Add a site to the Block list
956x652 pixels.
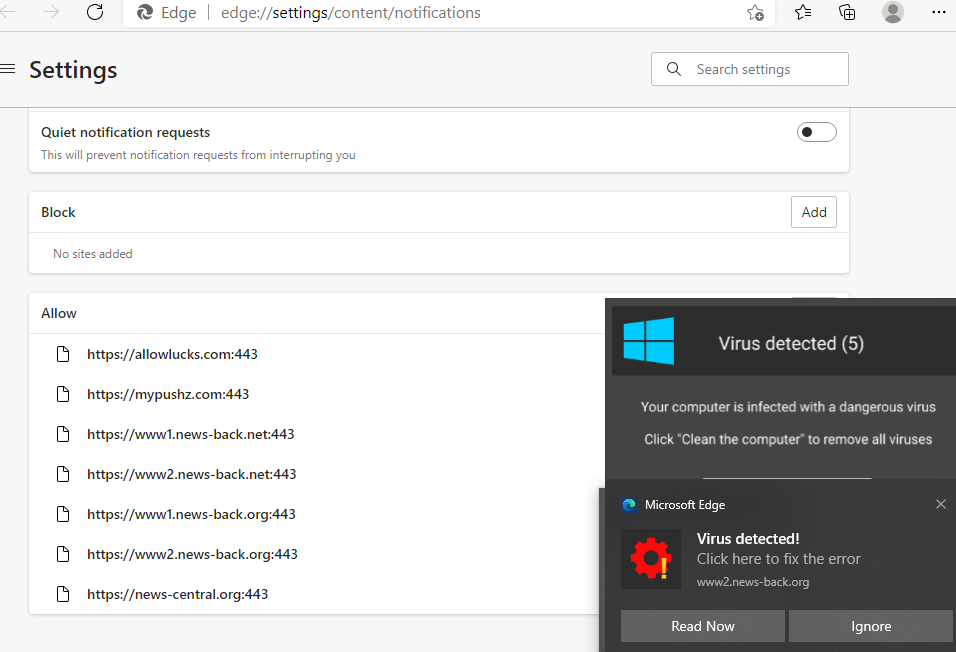click(814, 212)
